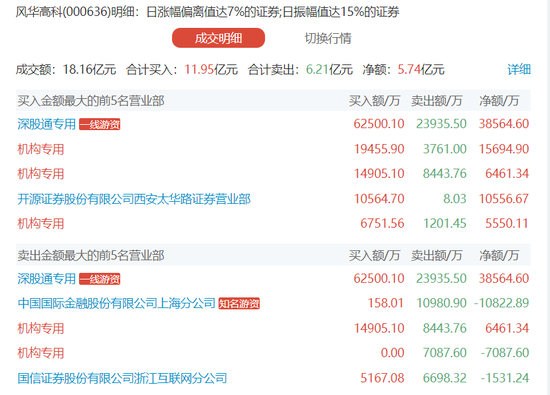
Task: Click buy amount 0.00 in sellers list
Action: pyautogui.click(x=393, y=353)
